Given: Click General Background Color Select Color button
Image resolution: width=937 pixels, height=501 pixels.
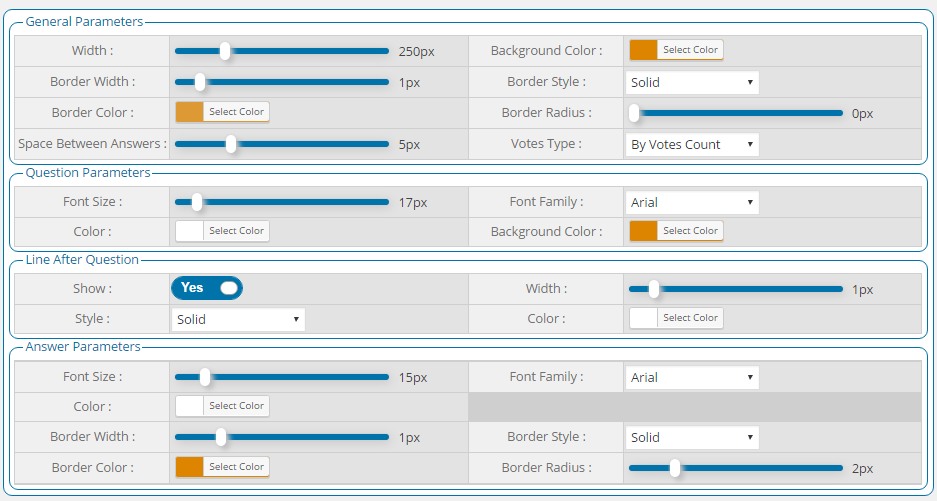Looking at the screenshot, I should pos(690,50).
